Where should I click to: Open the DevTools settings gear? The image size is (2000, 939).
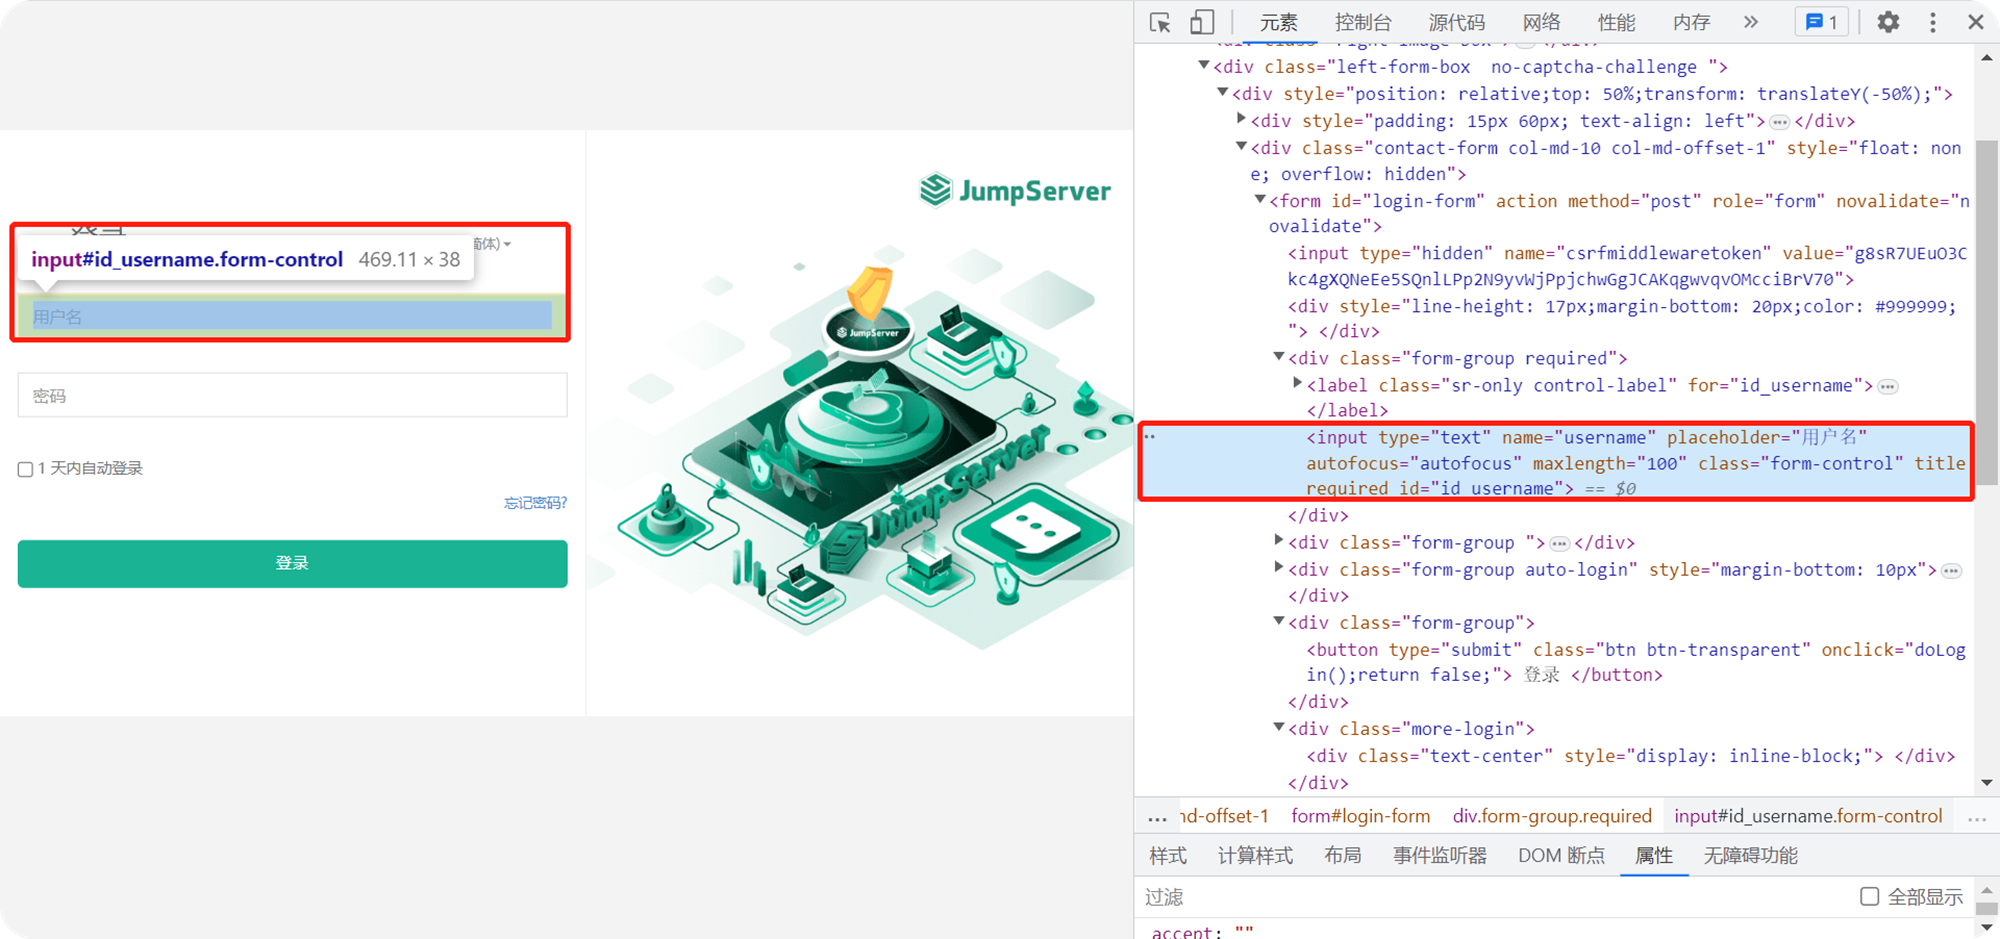(x=1888, y=22)
